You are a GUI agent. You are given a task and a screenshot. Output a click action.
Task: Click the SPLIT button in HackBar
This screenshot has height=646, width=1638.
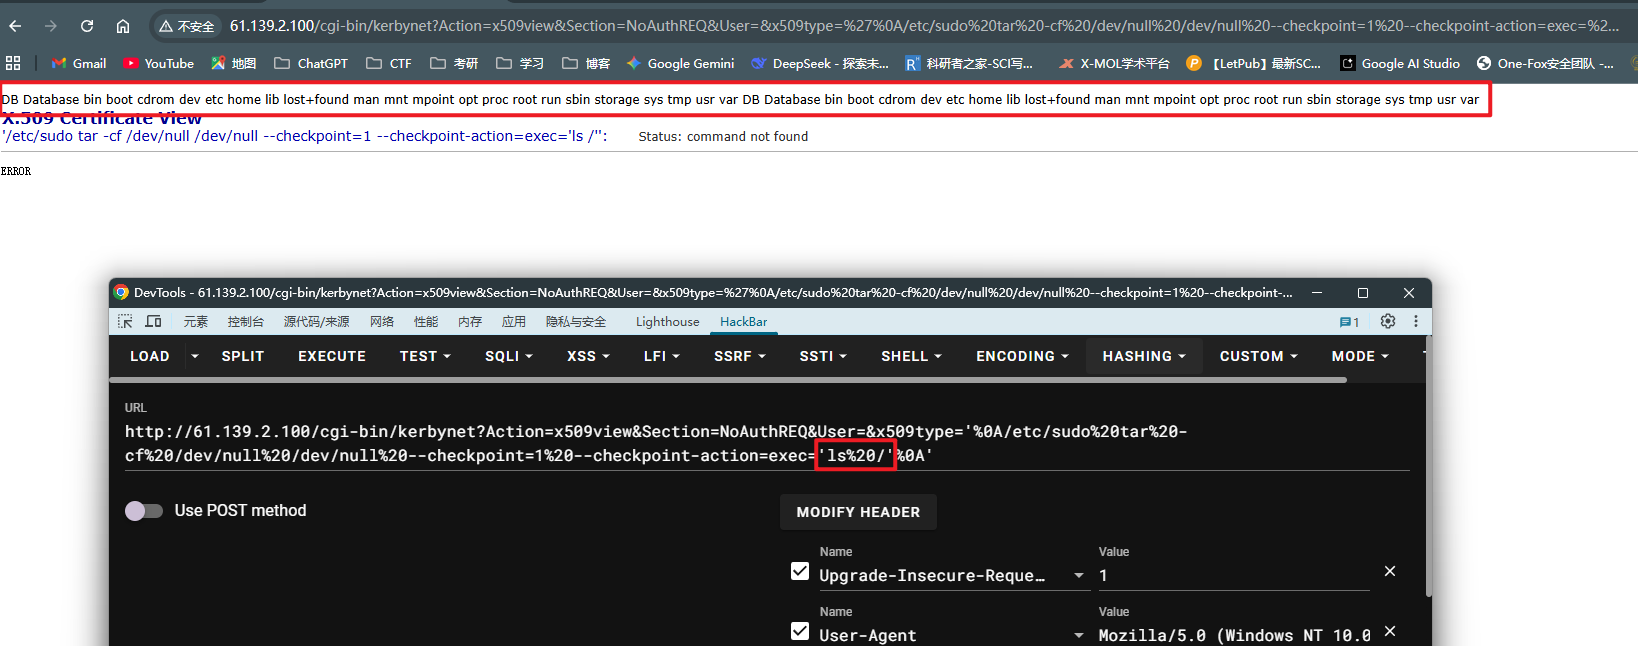click(x=243, y=356)
